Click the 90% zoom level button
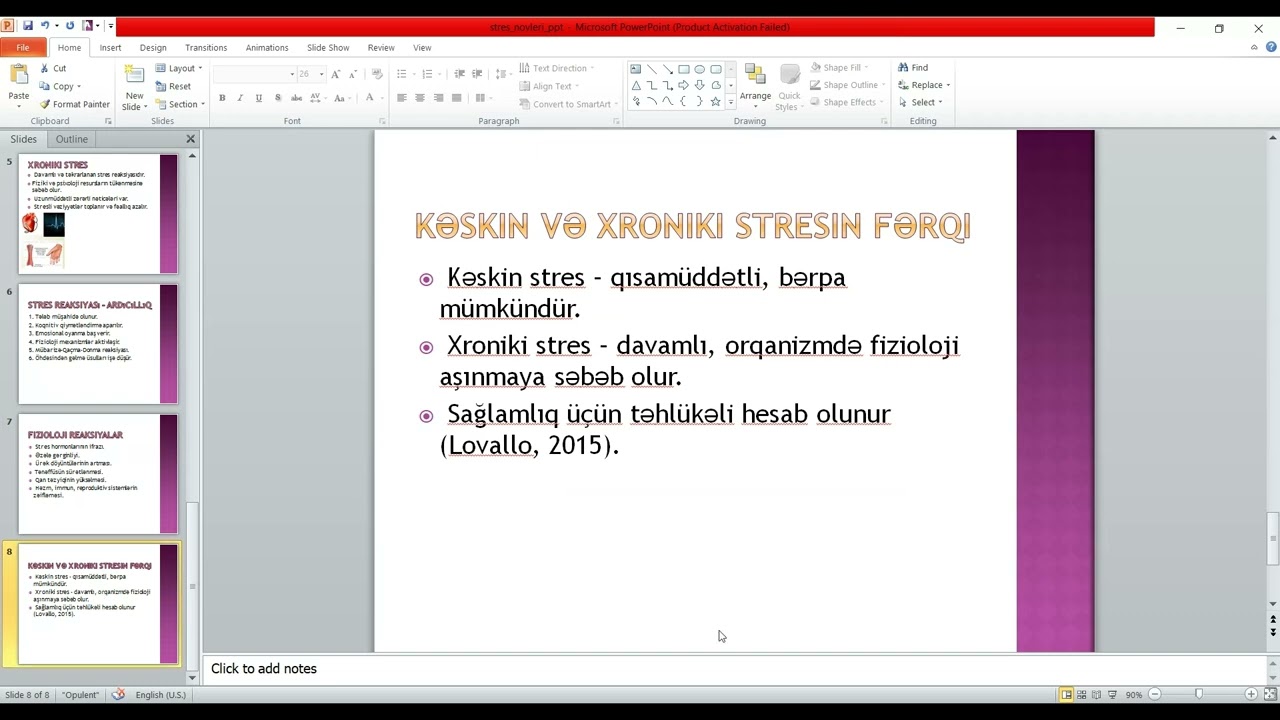The height and width of the screenshot is (720, 1280). [1134, 695]
